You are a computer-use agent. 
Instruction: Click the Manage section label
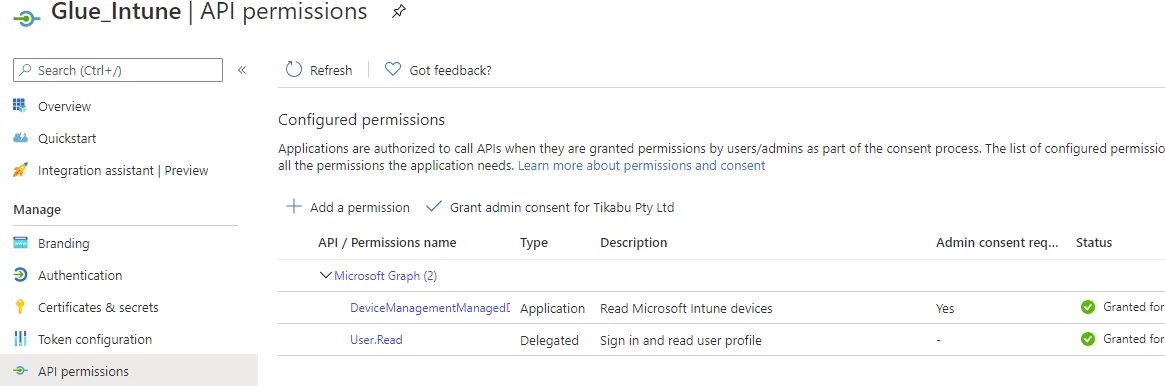coord(37,209)
